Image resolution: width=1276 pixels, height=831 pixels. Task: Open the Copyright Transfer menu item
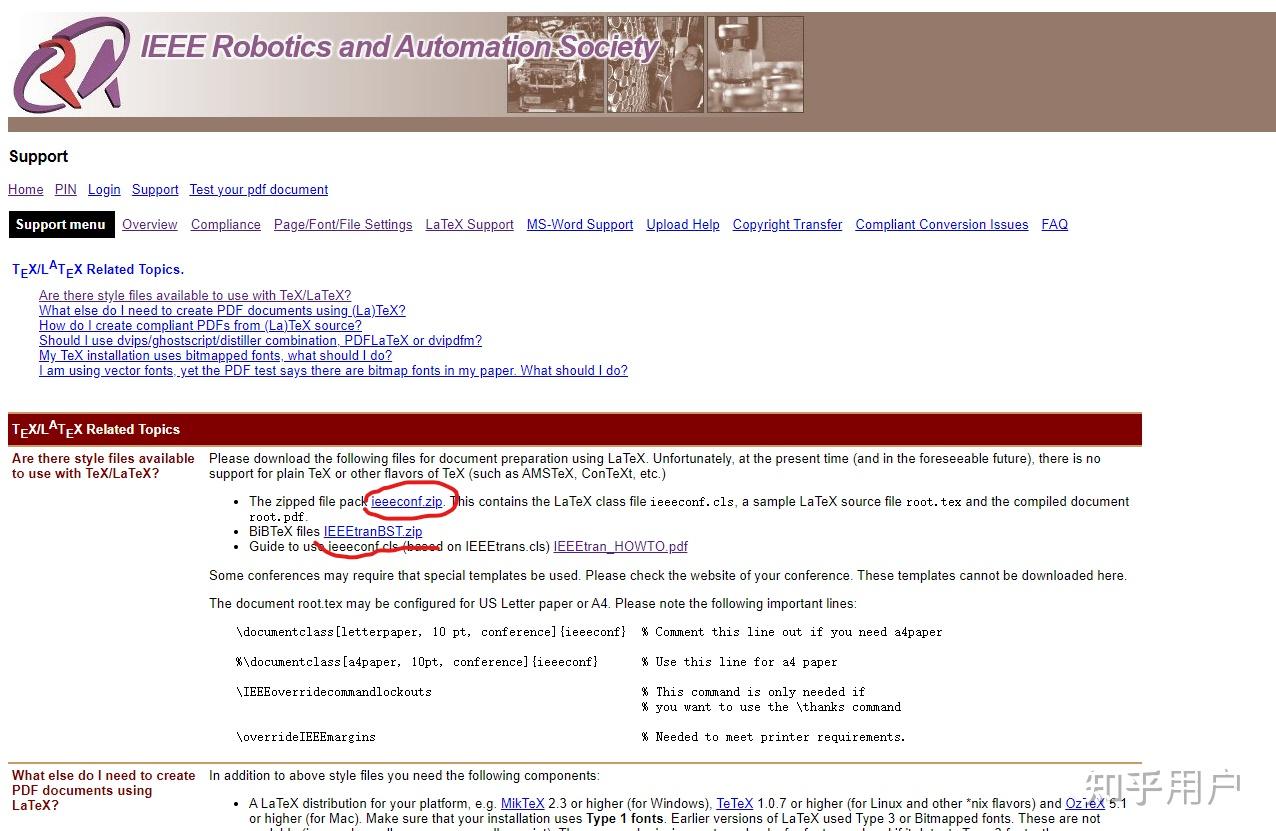pyautogui.click(x=788, y=225)
